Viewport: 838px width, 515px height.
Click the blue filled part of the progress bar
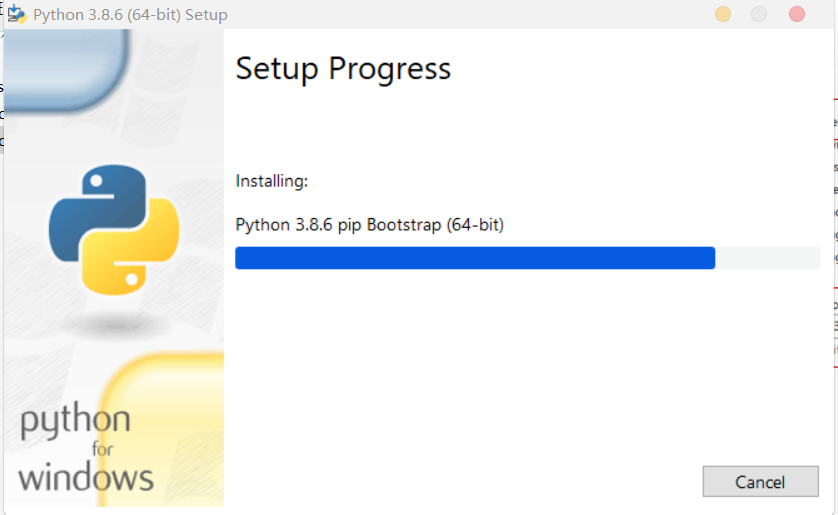[474, 258]
